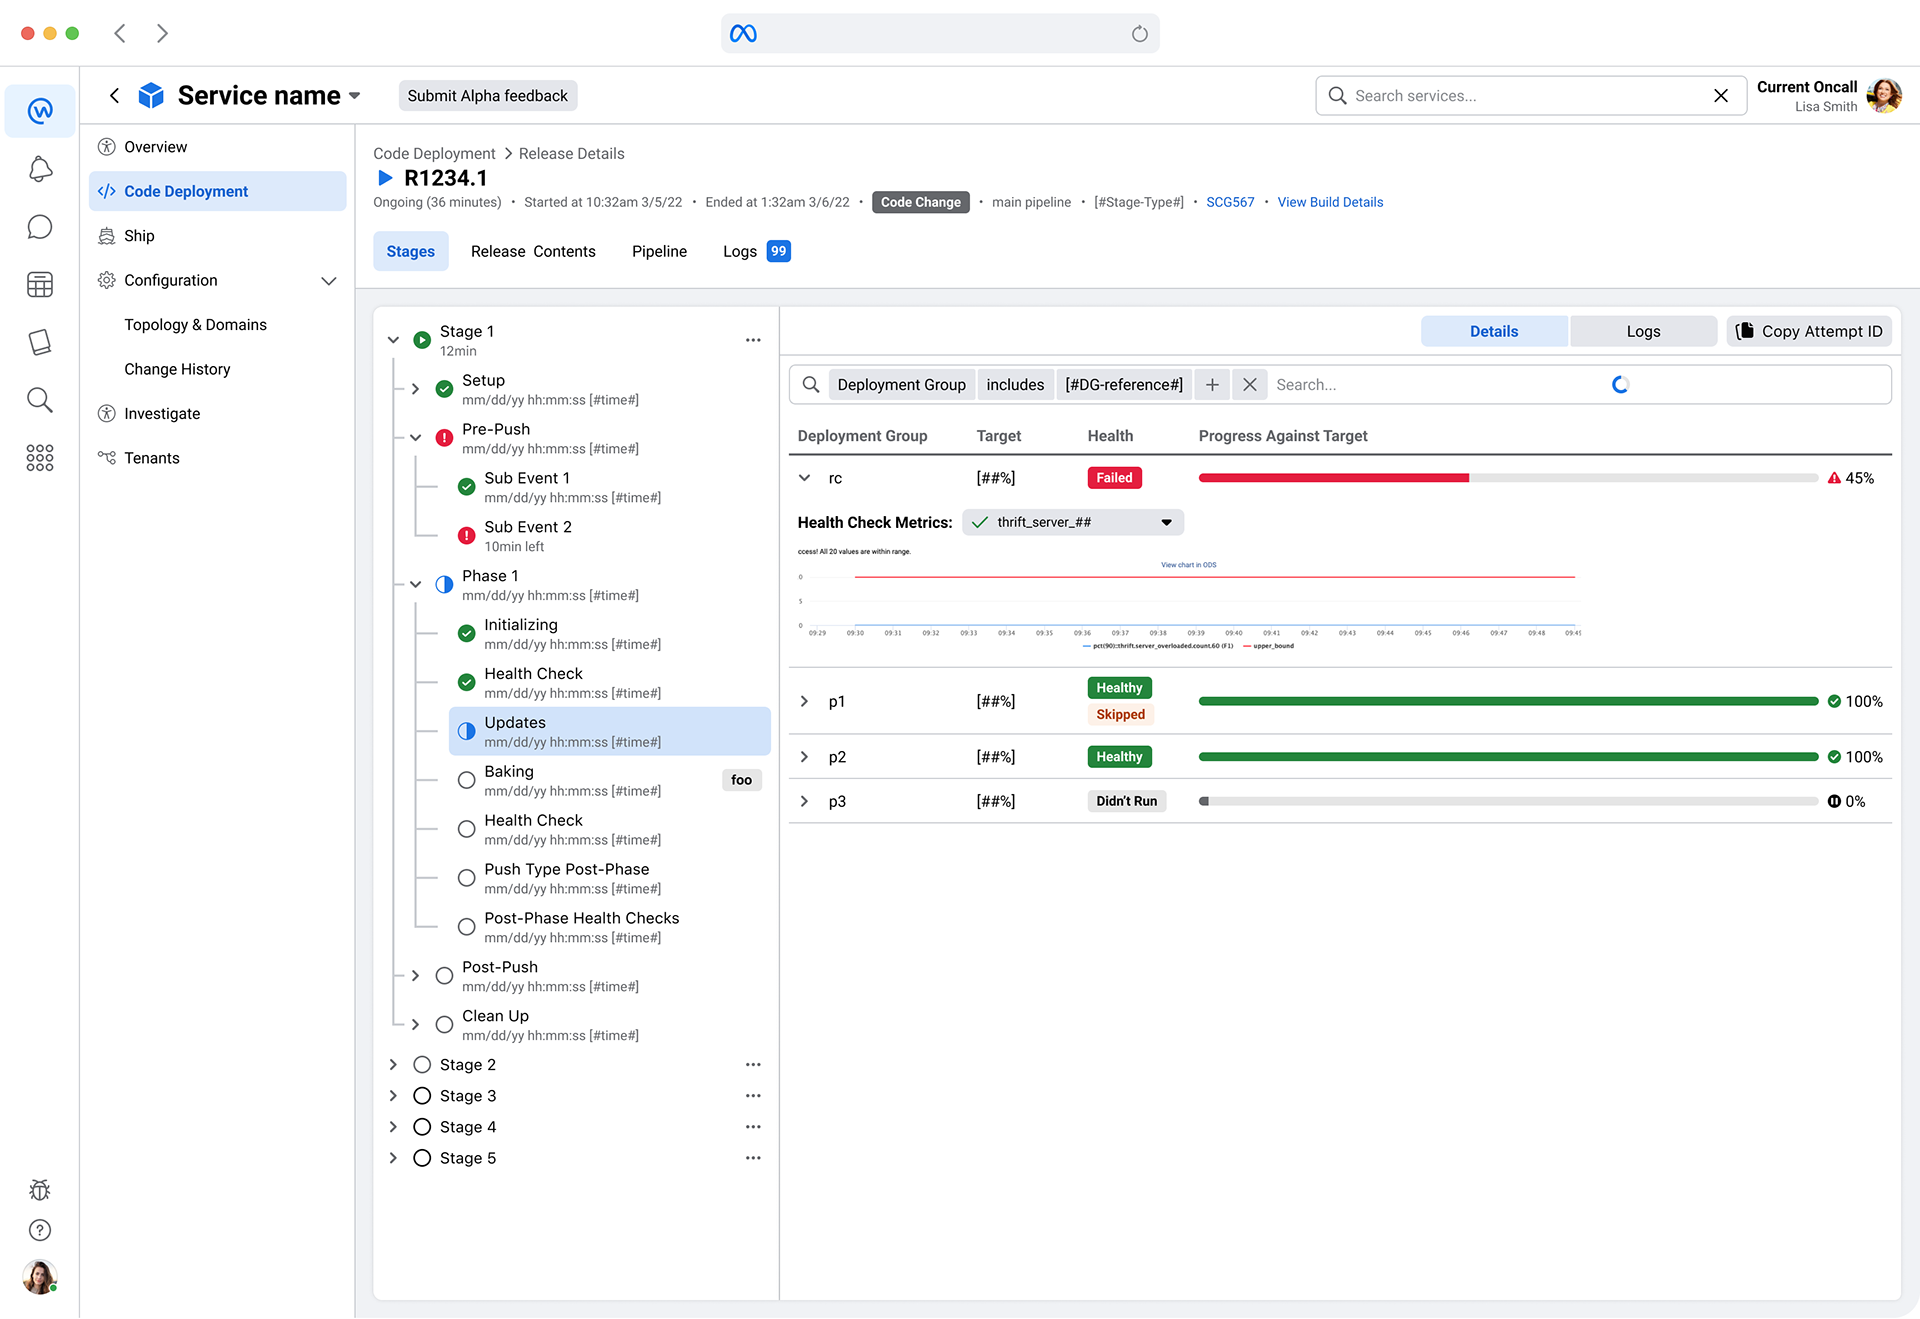The height and width of the screenshot is (1319, 1920).
Task: Select the Post-Push status circle
Action: coord(444,976)
